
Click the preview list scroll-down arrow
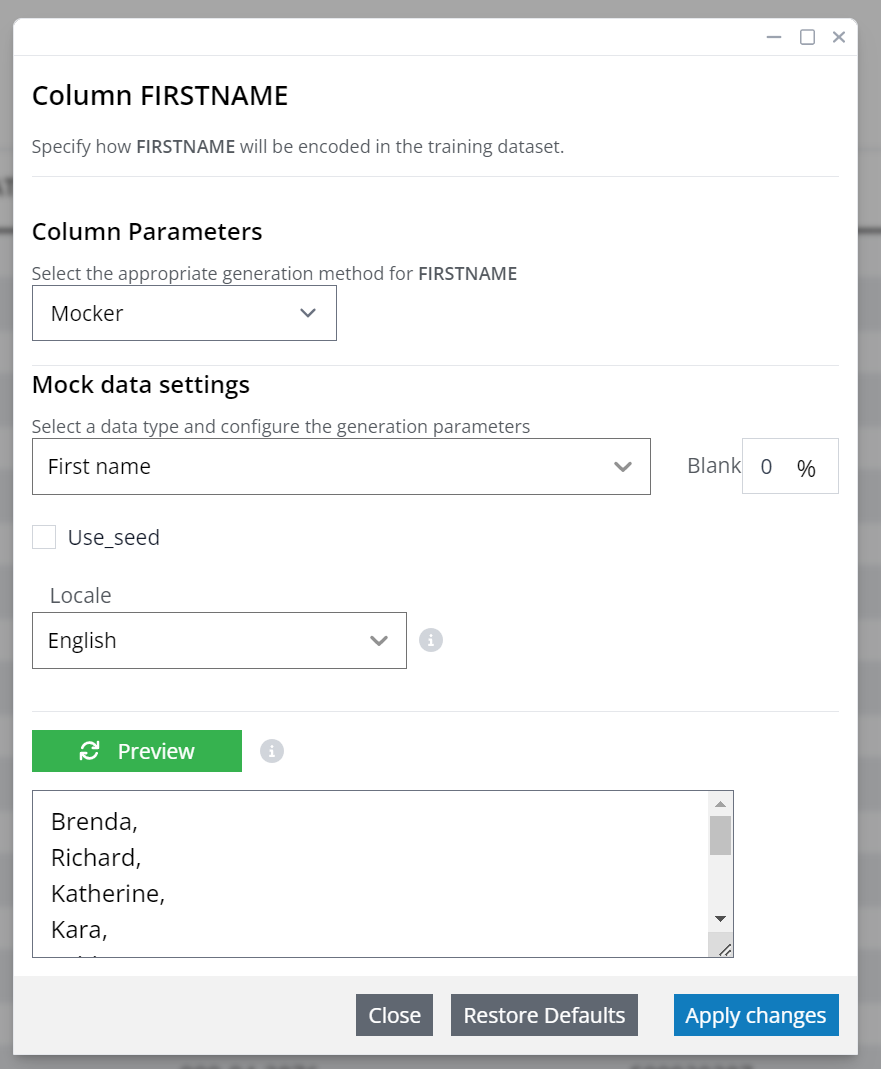[720, 919]
